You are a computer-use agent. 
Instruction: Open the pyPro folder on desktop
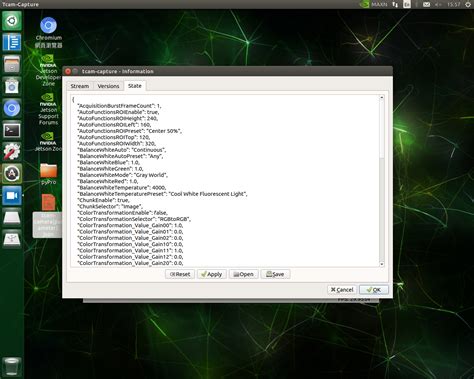click(x=49, y=174)
